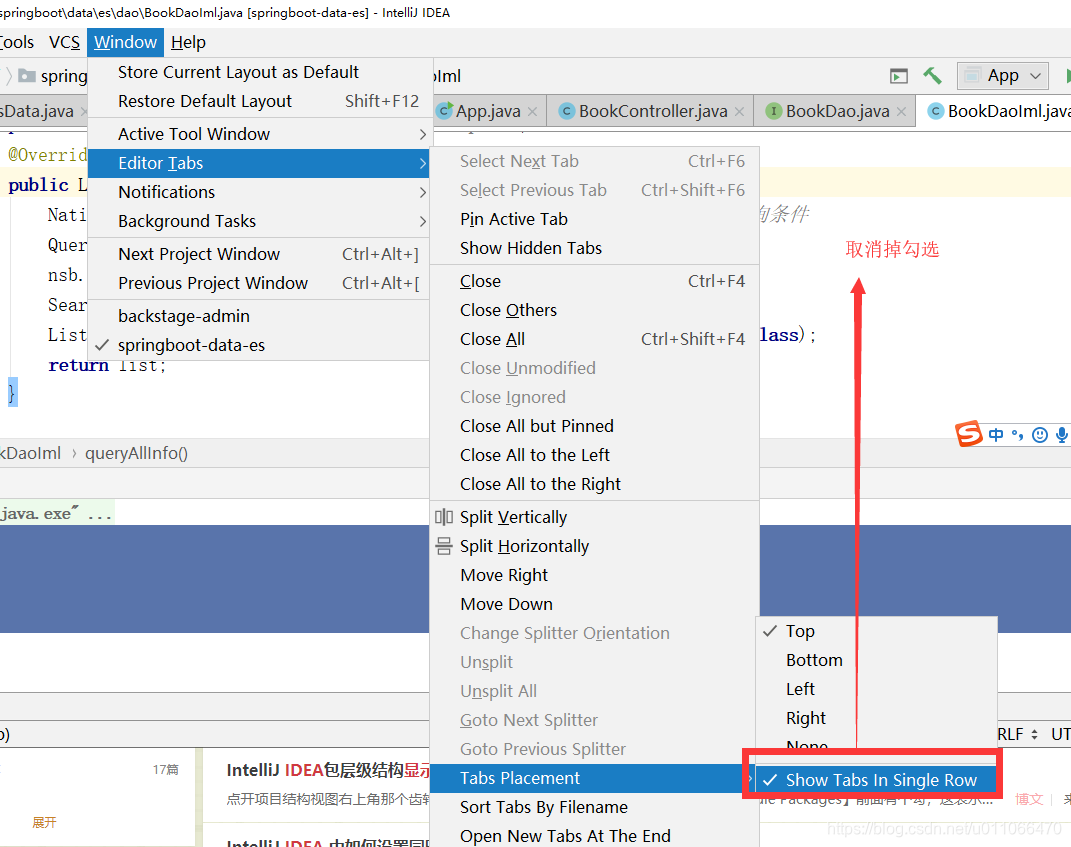
Task: Expand Background Tasks submenu
Action: [260, 221]
